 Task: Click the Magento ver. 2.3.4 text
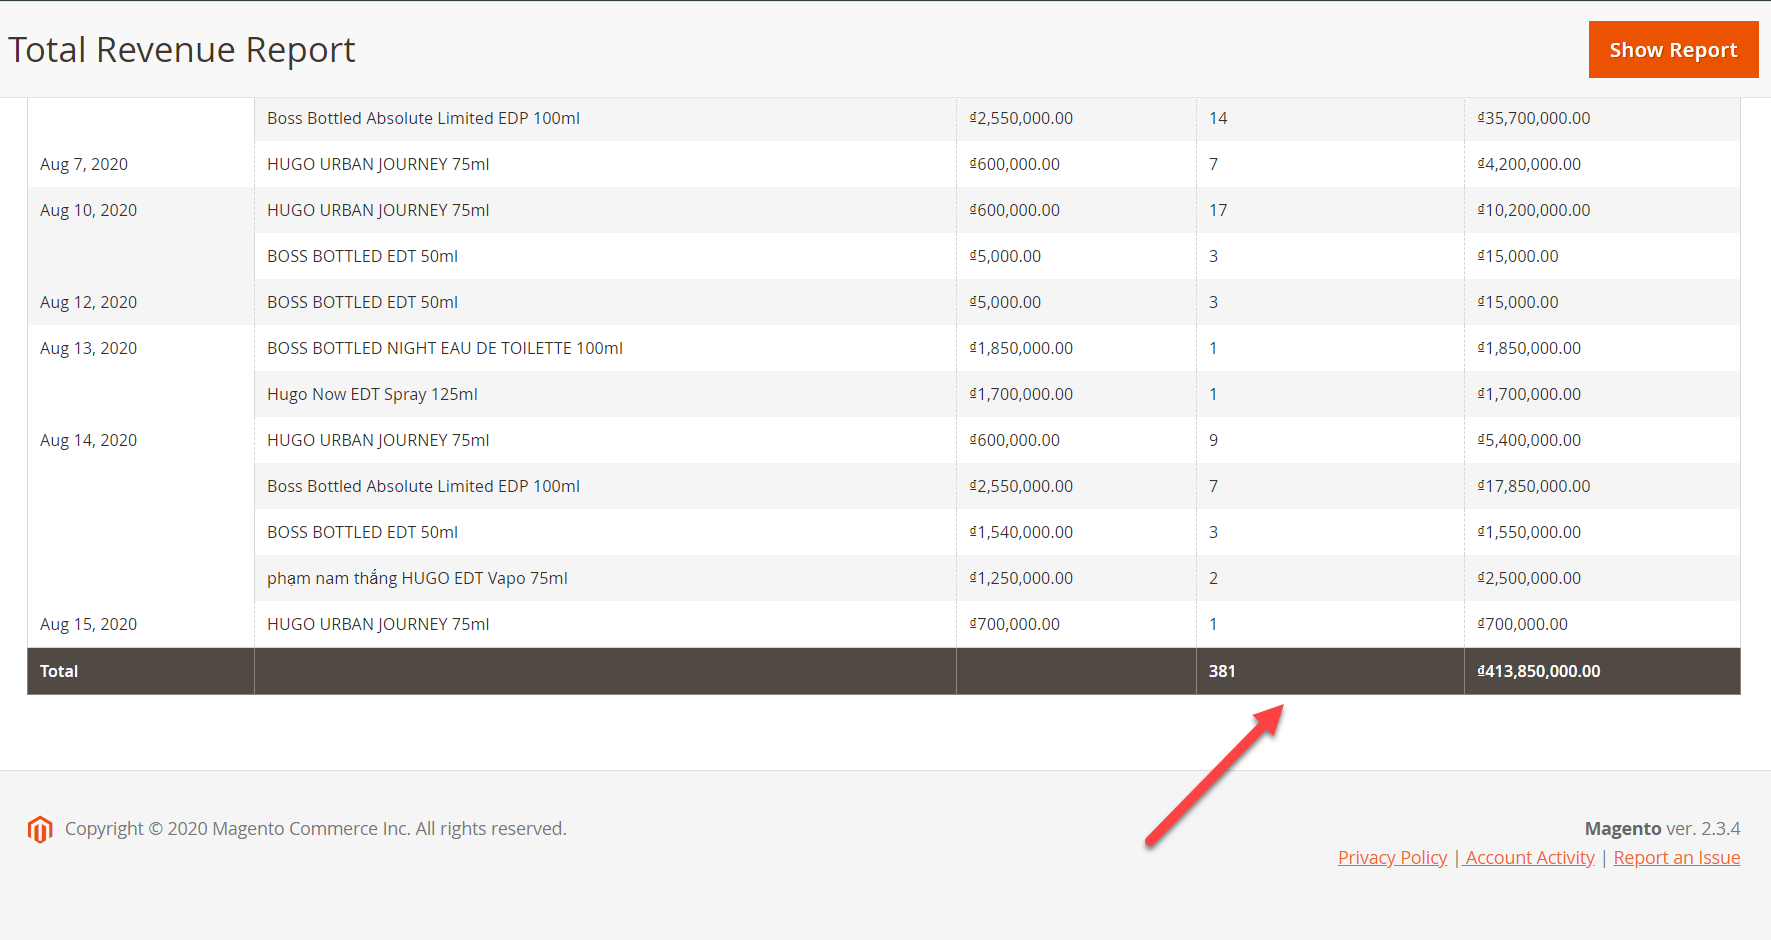pyautogui.click(x=1662, y=829)
